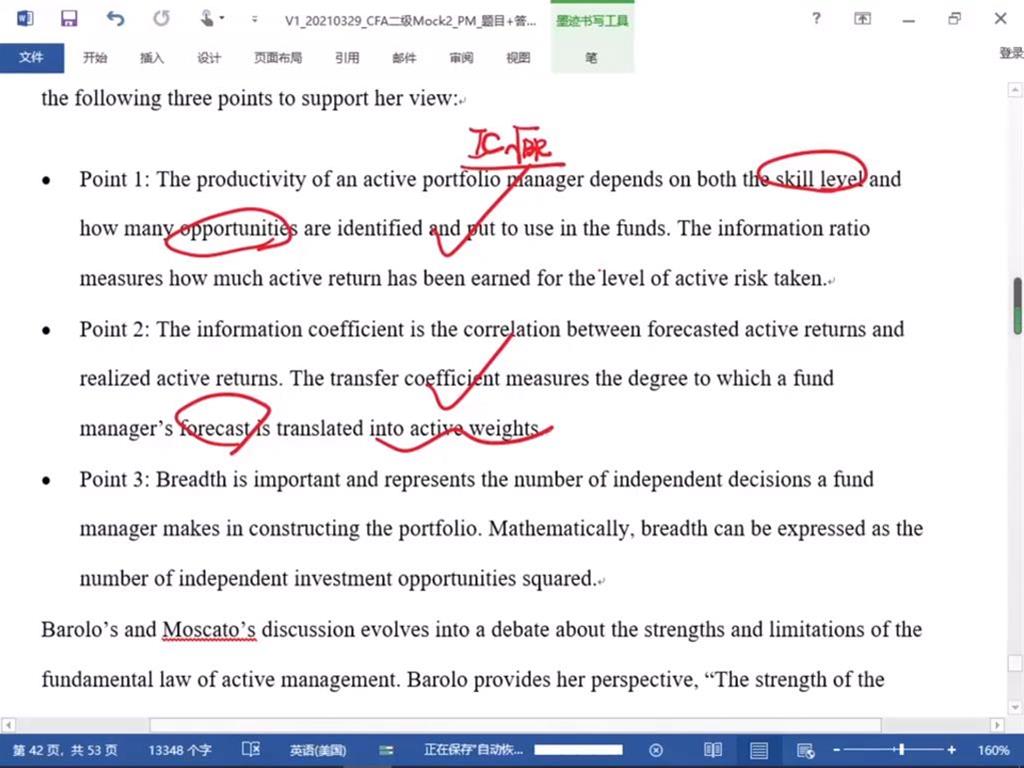The width and height of the screenshot is (1024, 768).
Task: Click the text 'Point 1:' in document
Action: [114, 179]
